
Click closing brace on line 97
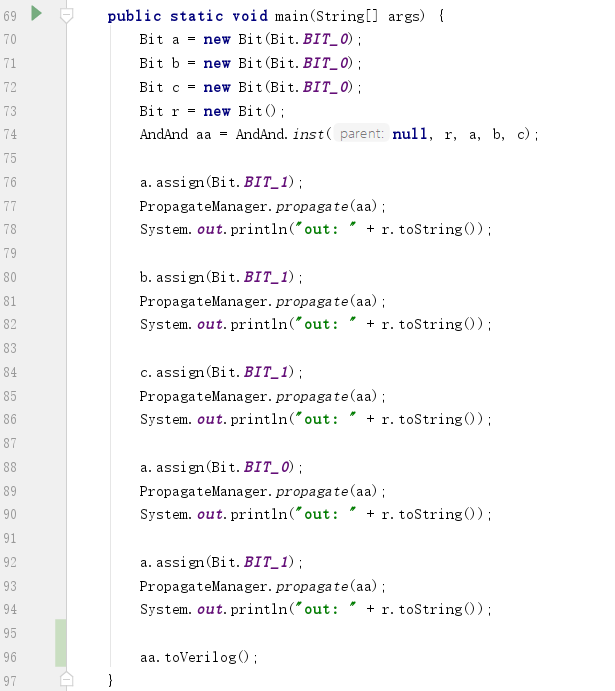pos(111,680)
